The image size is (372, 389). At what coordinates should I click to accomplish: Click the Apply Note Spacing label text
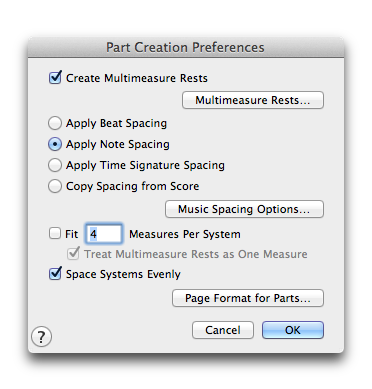pos(118,144)
